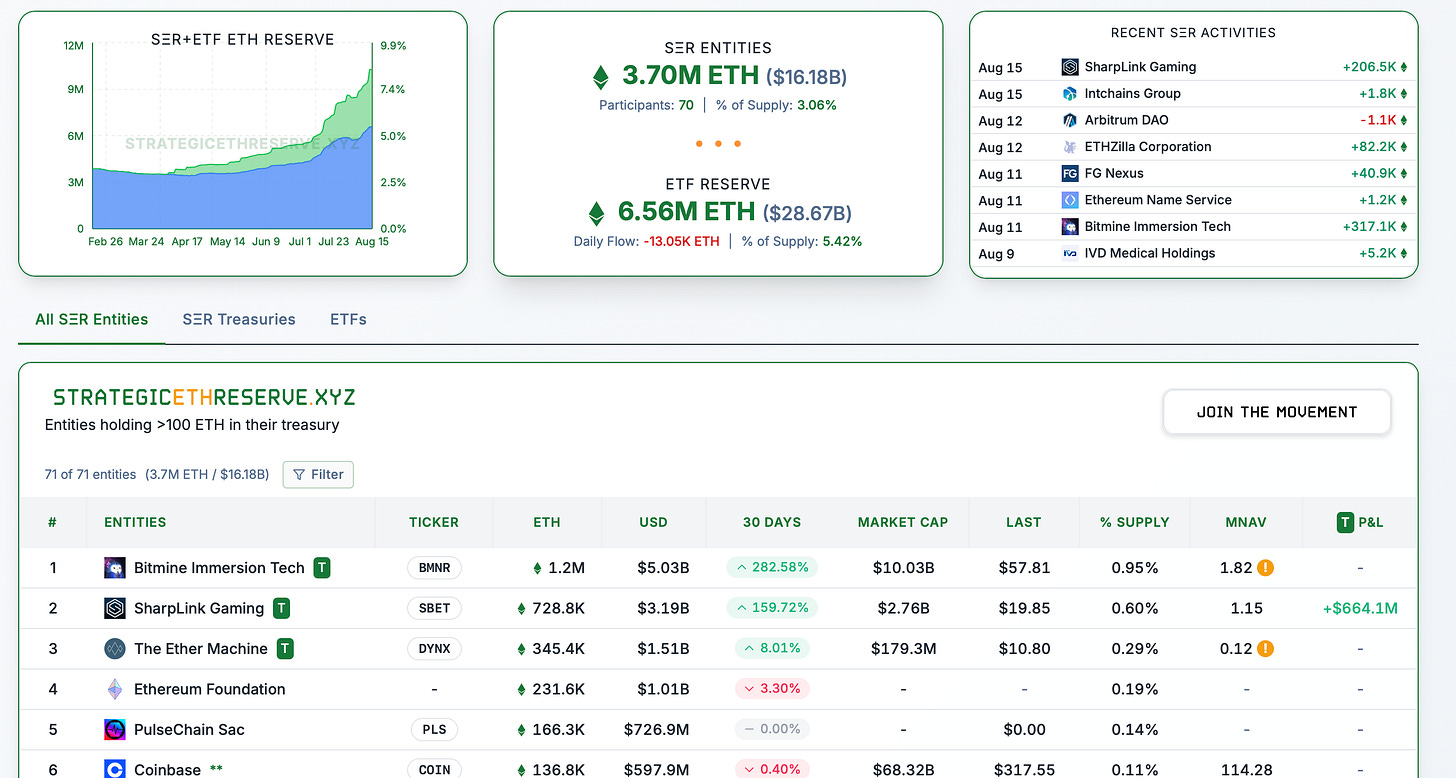Click the SharpLink Gaming logo in Recent Activities
This screenshot has width=1456, height=778.
point(1070,67)
